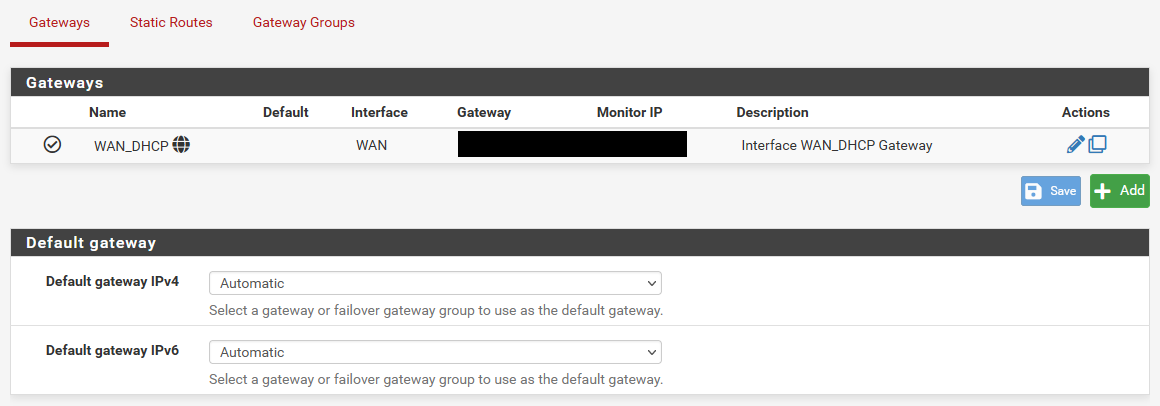1160x406 pixels.
Task: Click the IPv6 dropdown chevron arrow
Action: click(651, 352)
